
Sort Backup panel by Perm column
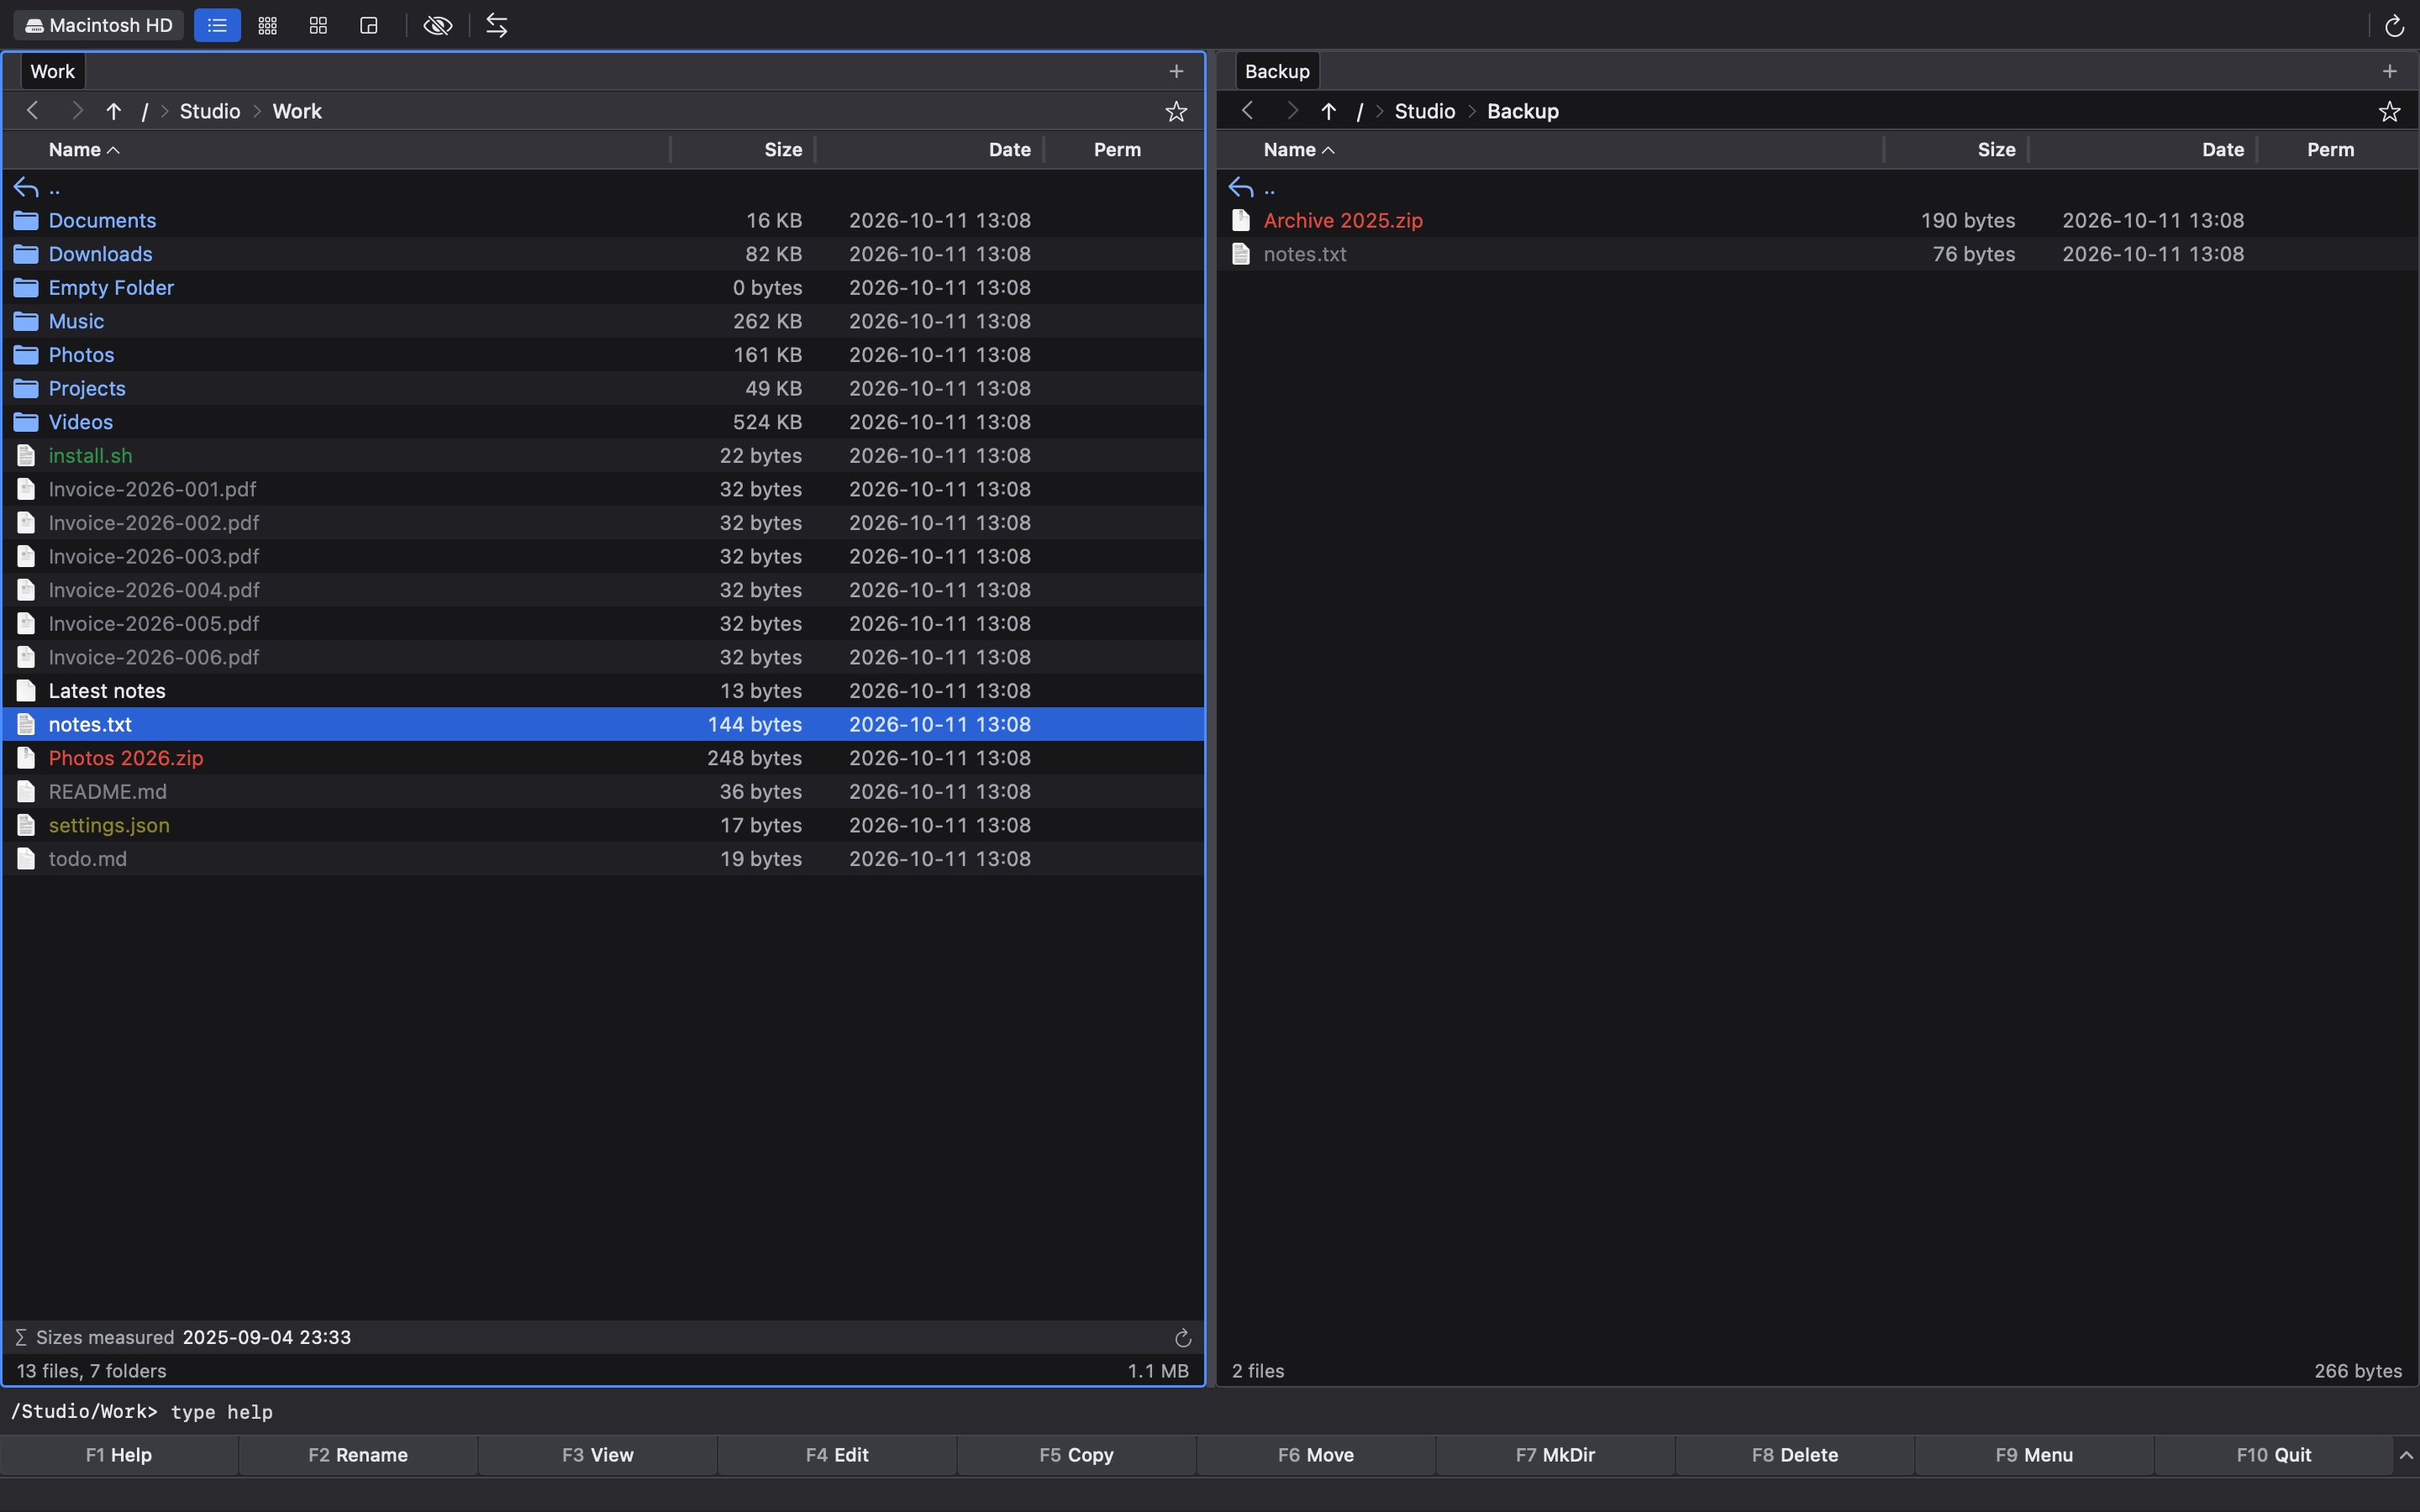[x=2330, y=150]
